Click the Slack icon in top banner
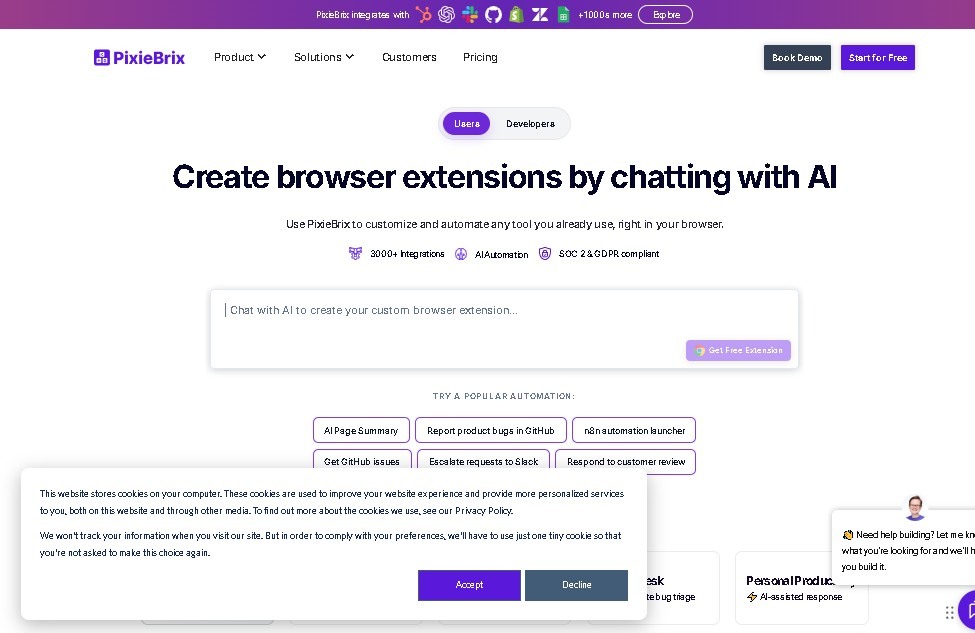The width and height of the screenshot is (975, 633). [470, 14]
